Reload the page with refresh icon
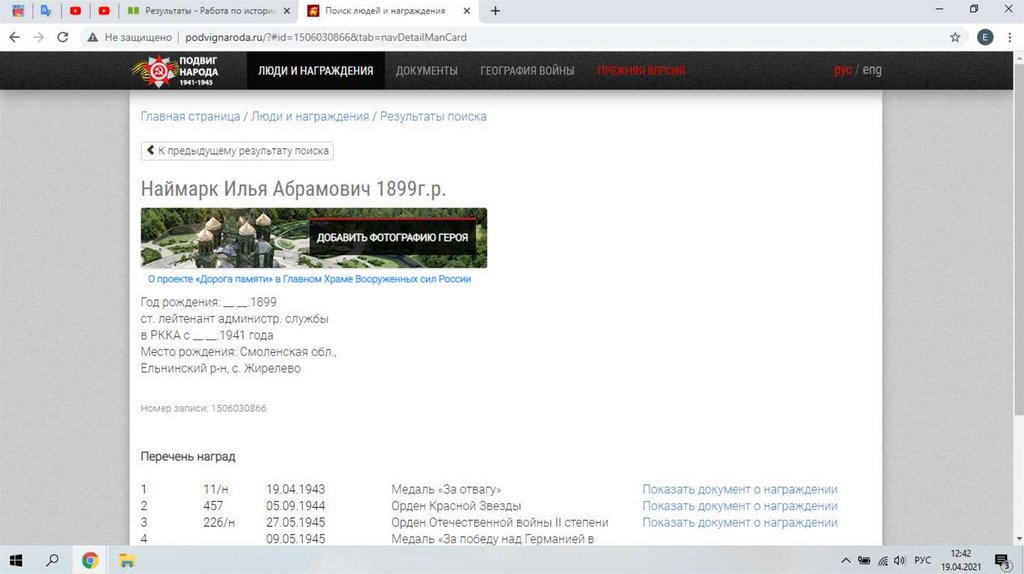The height and width of the screenshot is (574, 1024). tap(63, 37)
